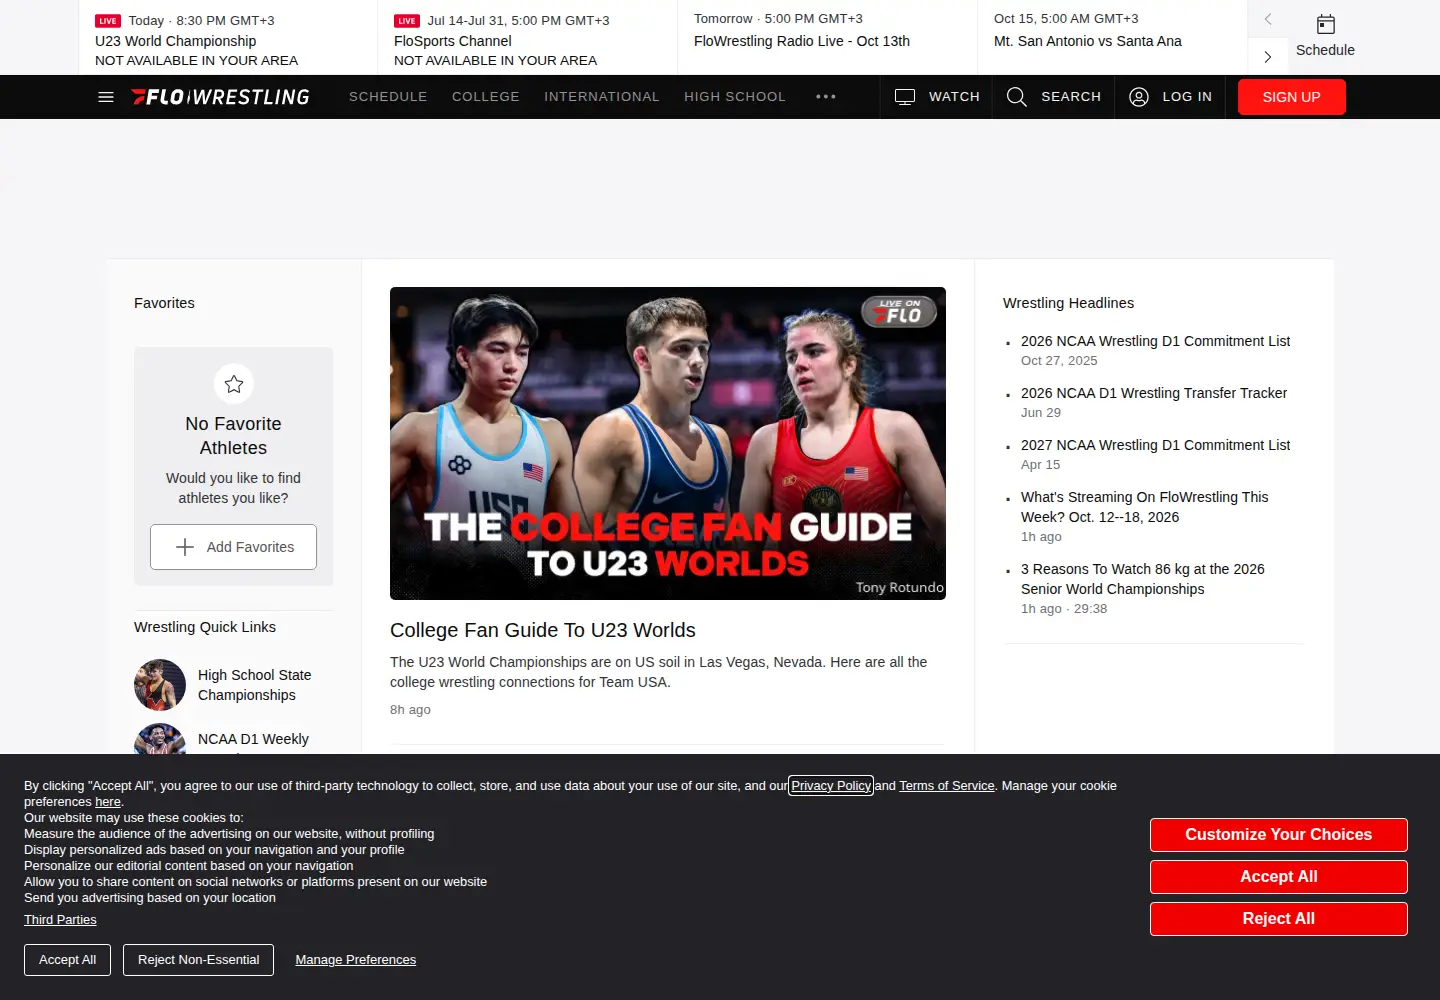Click the favorites star icon
The height and width of the screenshot is (1000, 1440).
click(x=234, y=384)
